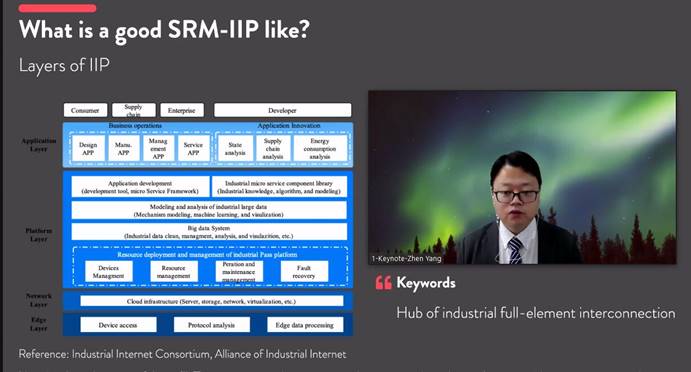
Task: Click the Developer box at diagram top
Action: coord(282,110)
